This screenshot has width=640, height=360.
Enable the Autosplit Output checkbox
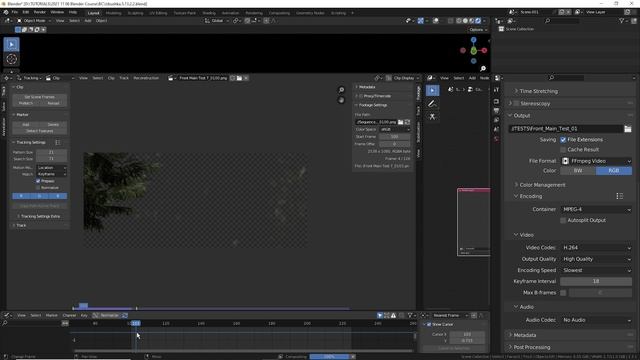tap(563, 220)
